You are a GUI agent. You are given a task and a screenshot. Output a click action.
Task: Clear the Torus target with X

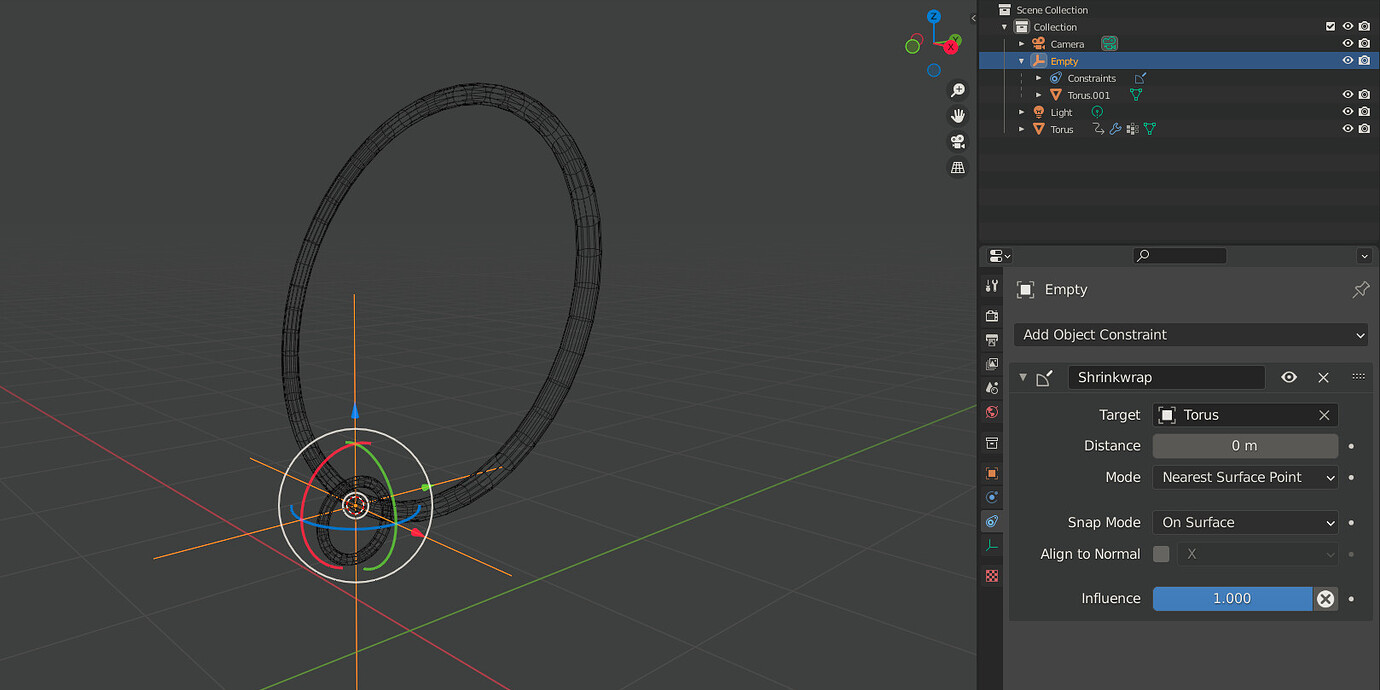pos(1324,415)
